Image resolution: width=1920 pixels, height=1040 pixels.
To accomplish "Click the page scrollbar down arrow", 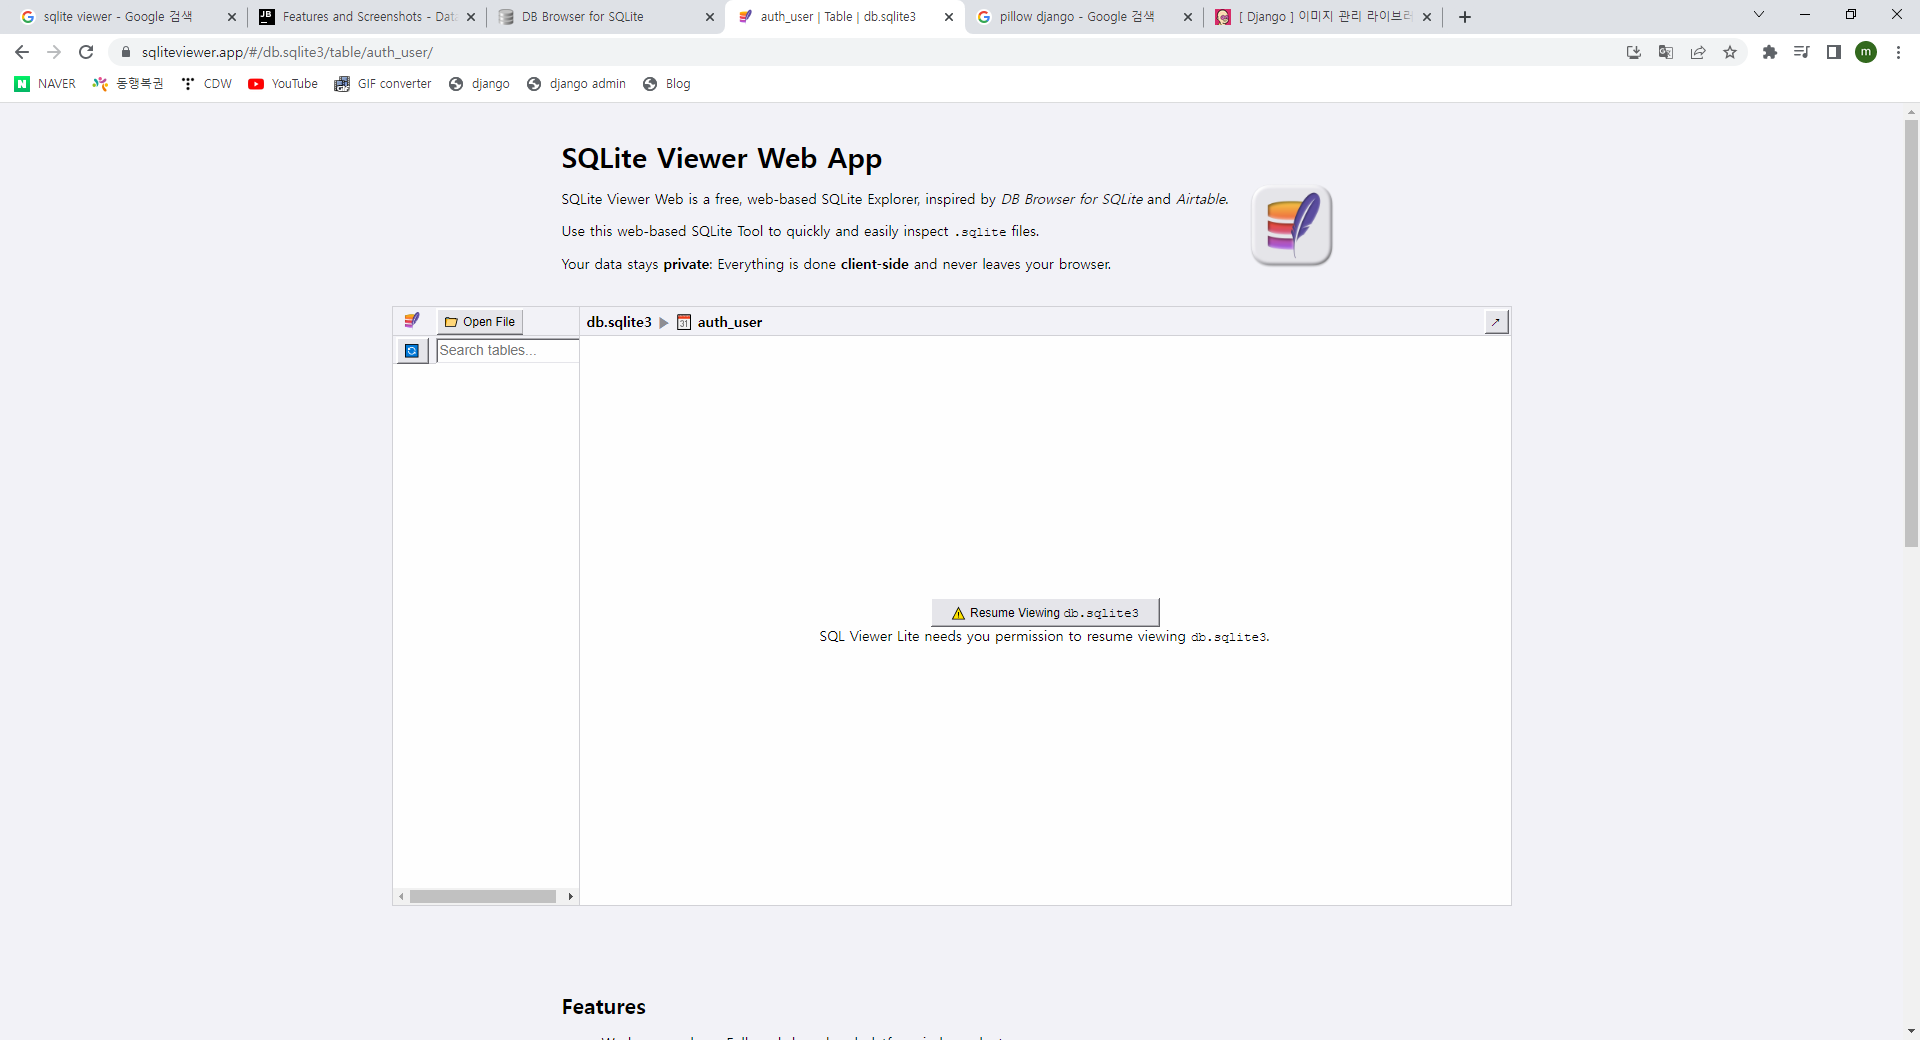I will click(x=1911, y=1031).
